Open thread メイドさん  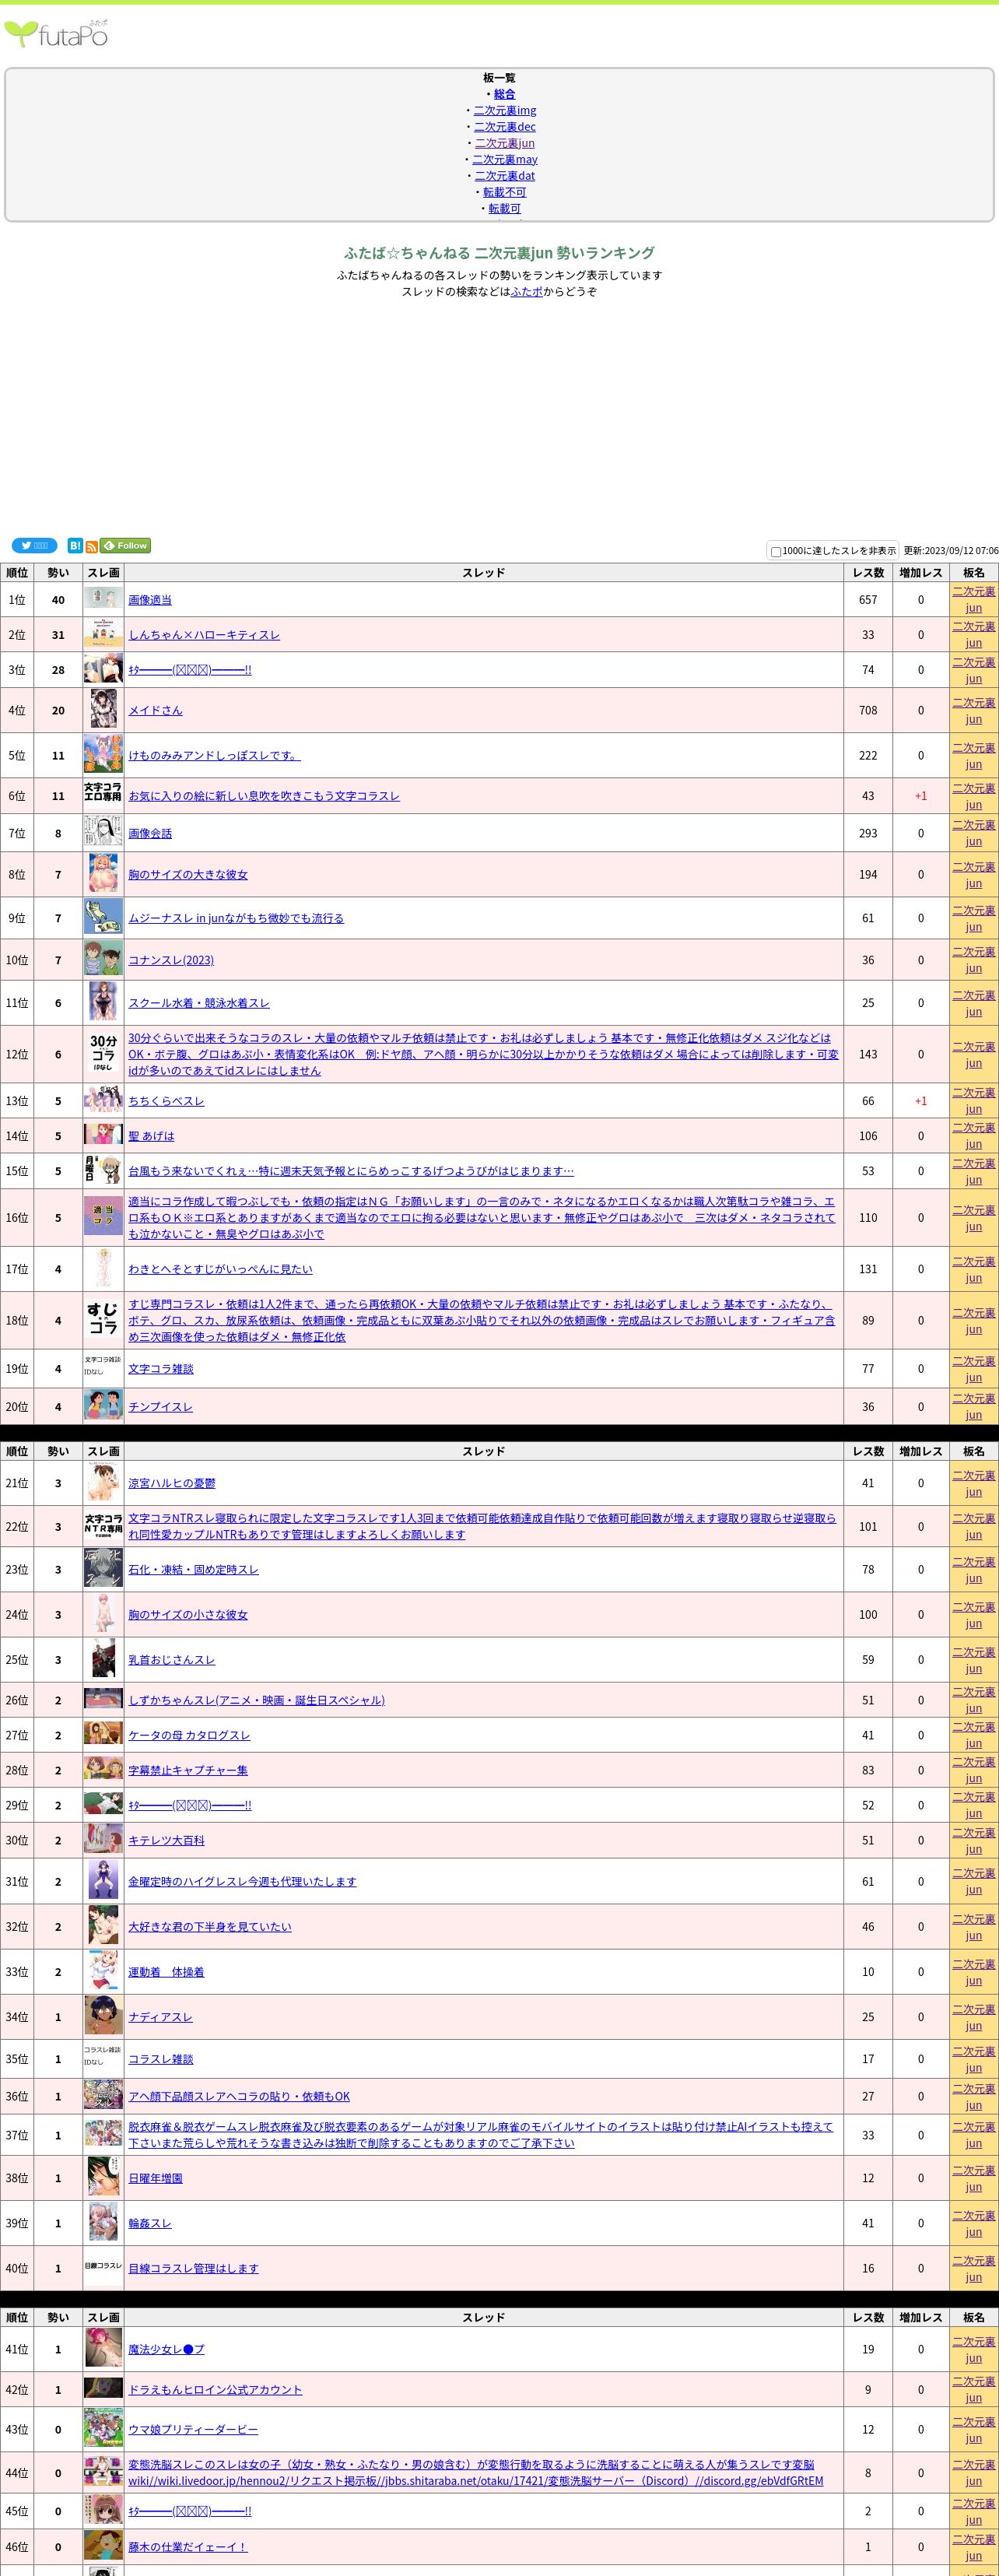tap(155, 710)
